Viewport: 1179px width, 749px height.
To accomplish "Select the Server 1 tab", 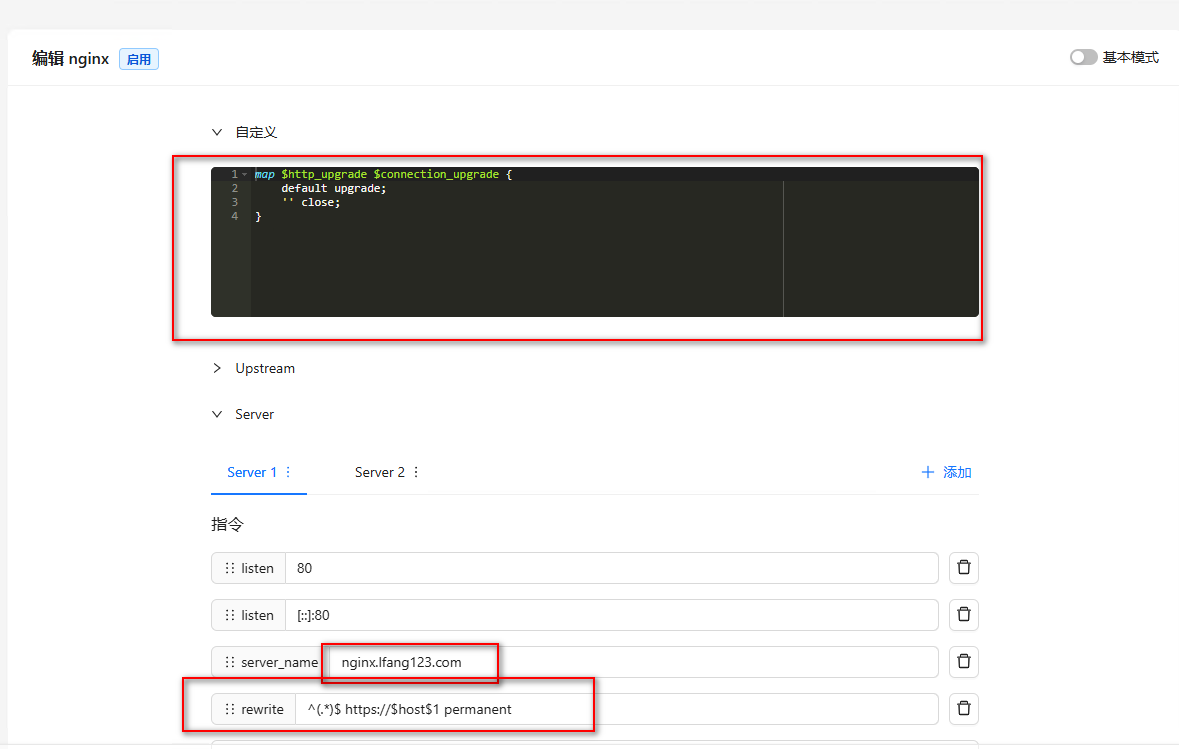I will click(252, 472).
